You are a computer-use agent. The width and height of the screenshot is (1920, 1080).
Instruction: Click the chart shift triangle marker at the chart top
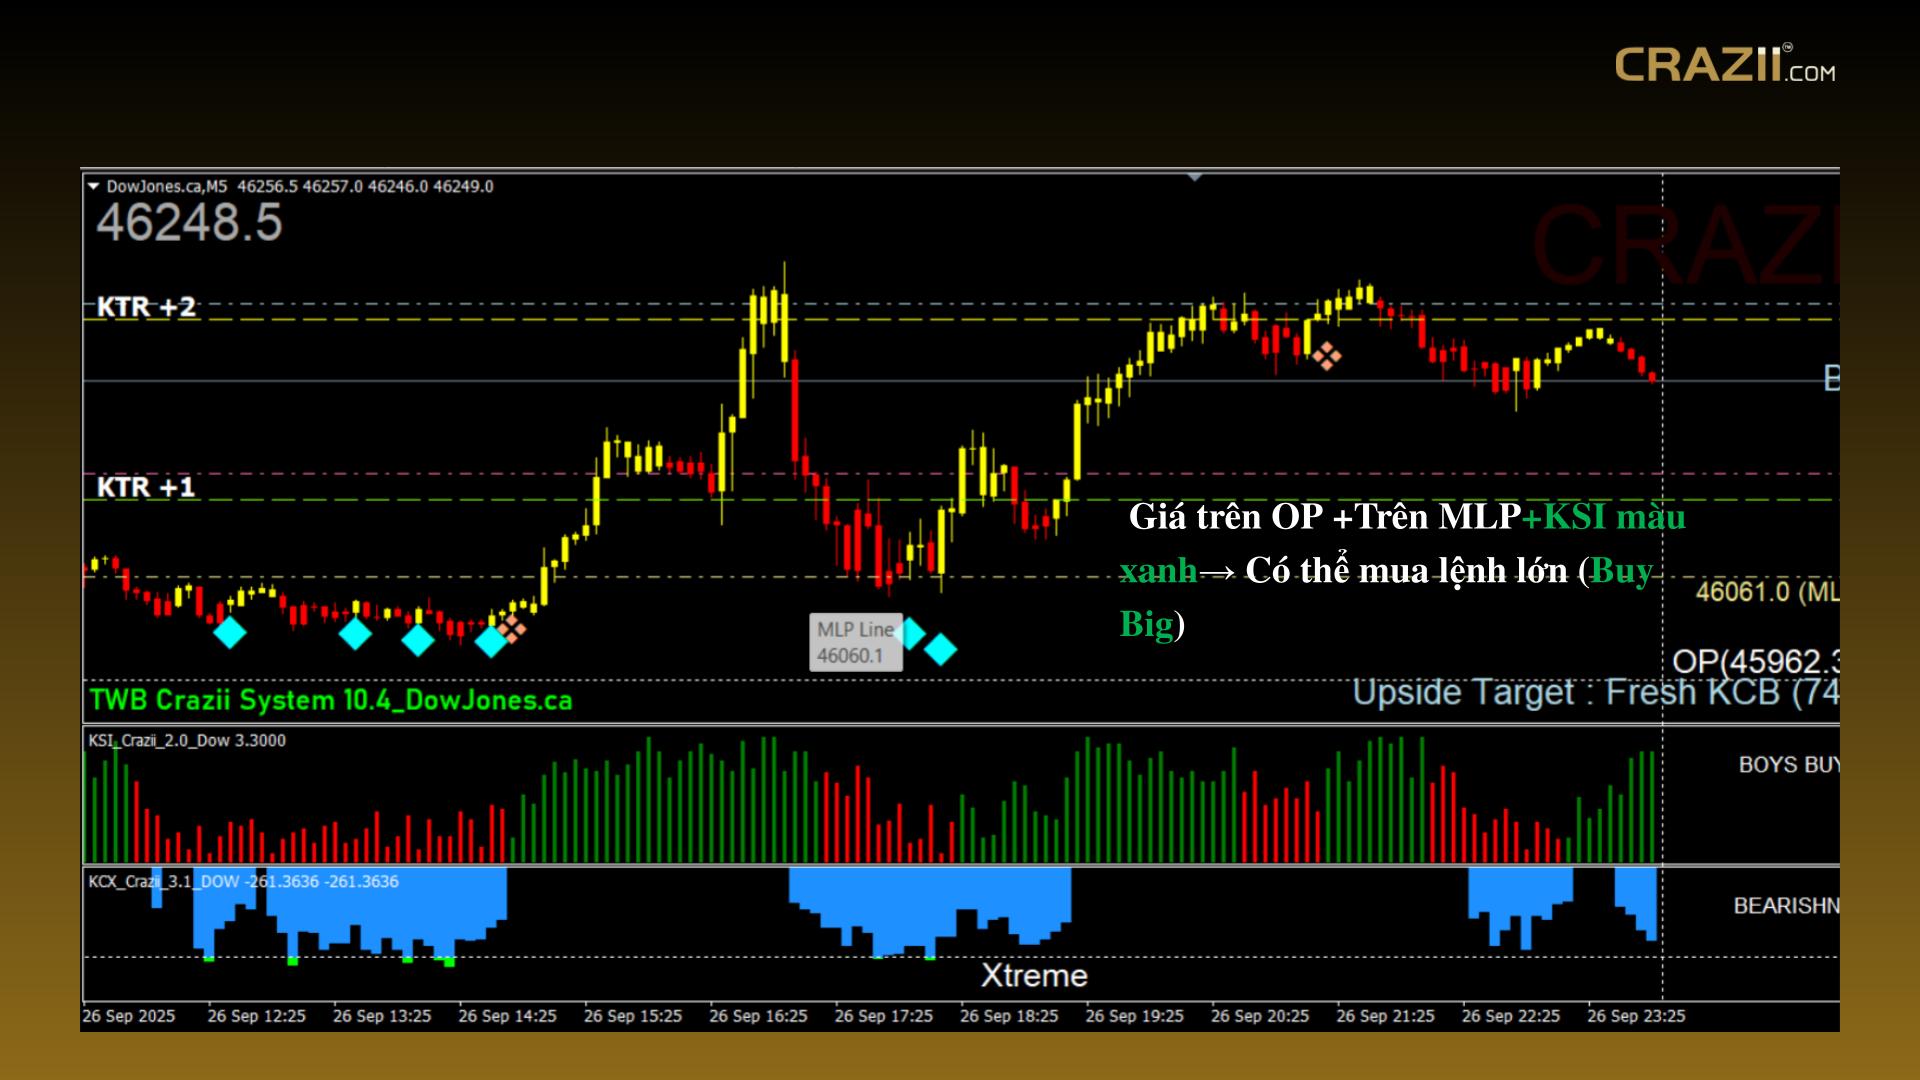[1194, 177]
